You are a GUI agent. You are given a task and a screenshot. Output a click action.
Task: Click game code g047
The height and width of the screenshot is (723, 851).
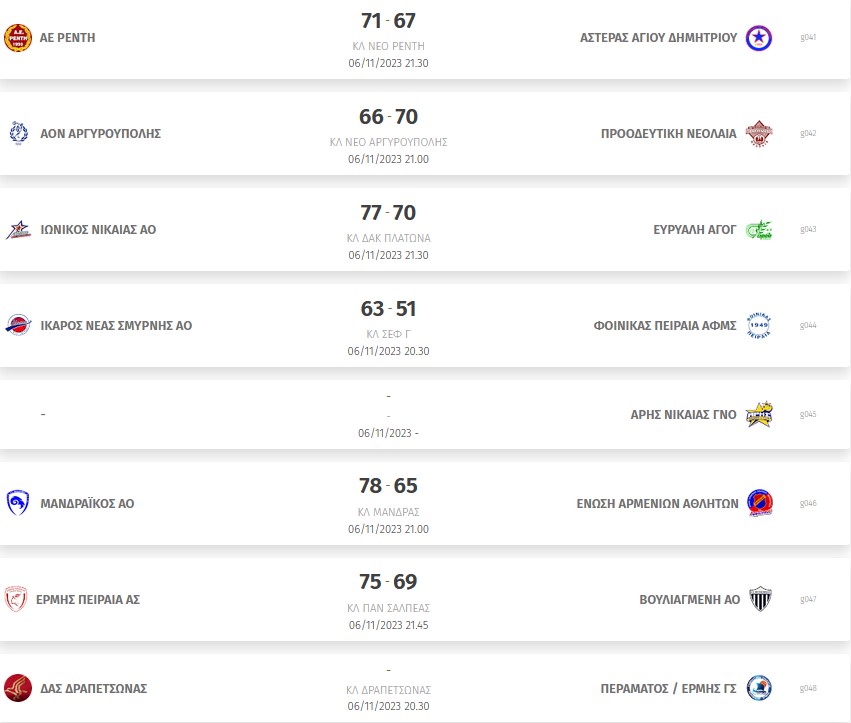[808, 599]
